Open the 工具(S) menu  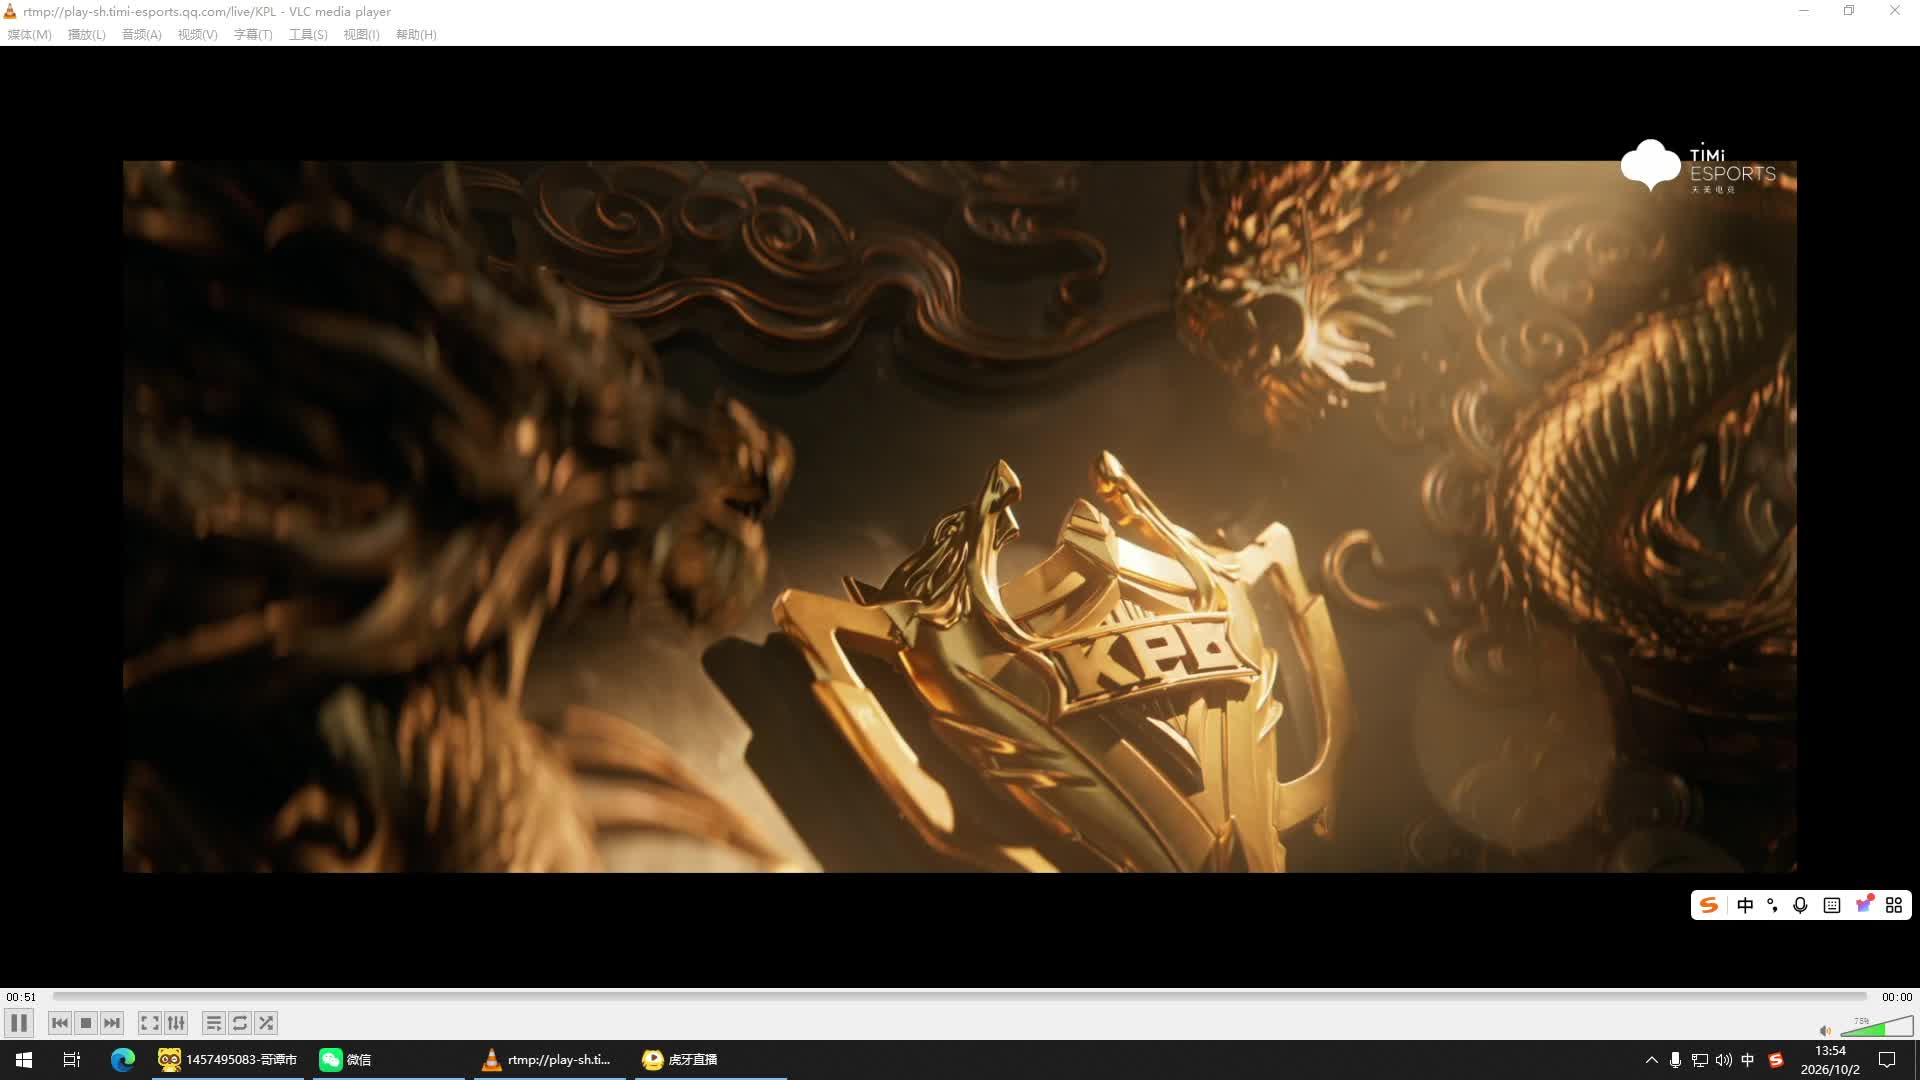308,34
